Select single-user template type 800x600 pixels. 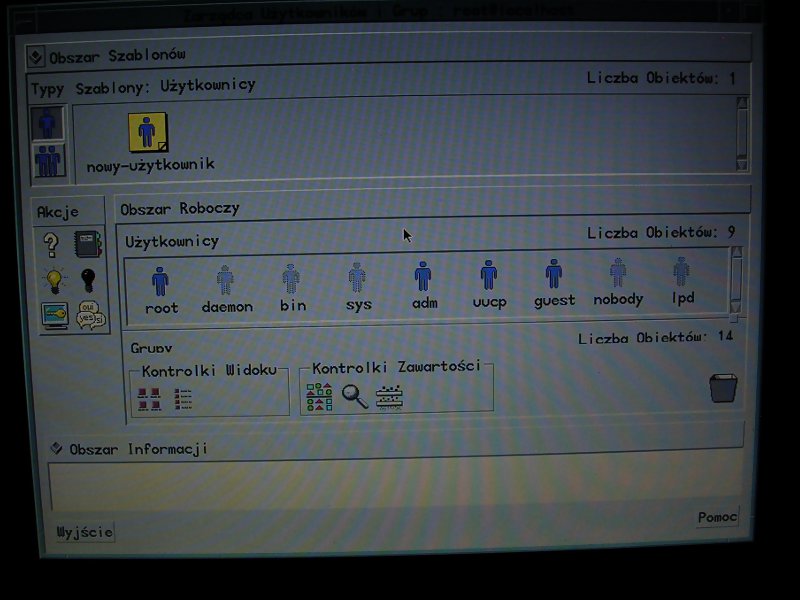[48, 123]
